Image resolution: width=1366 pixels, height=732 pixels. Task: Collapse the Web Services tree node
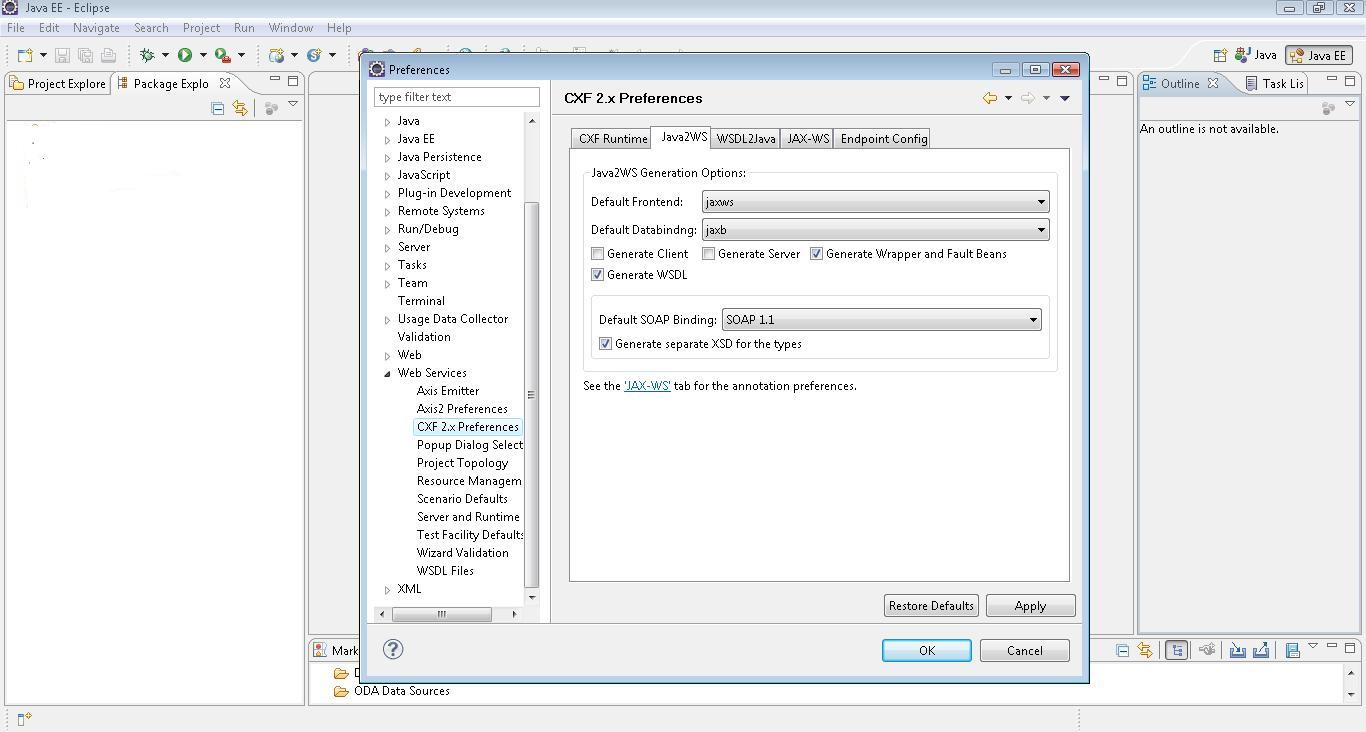pyautogui.click(x=387, y=372)
